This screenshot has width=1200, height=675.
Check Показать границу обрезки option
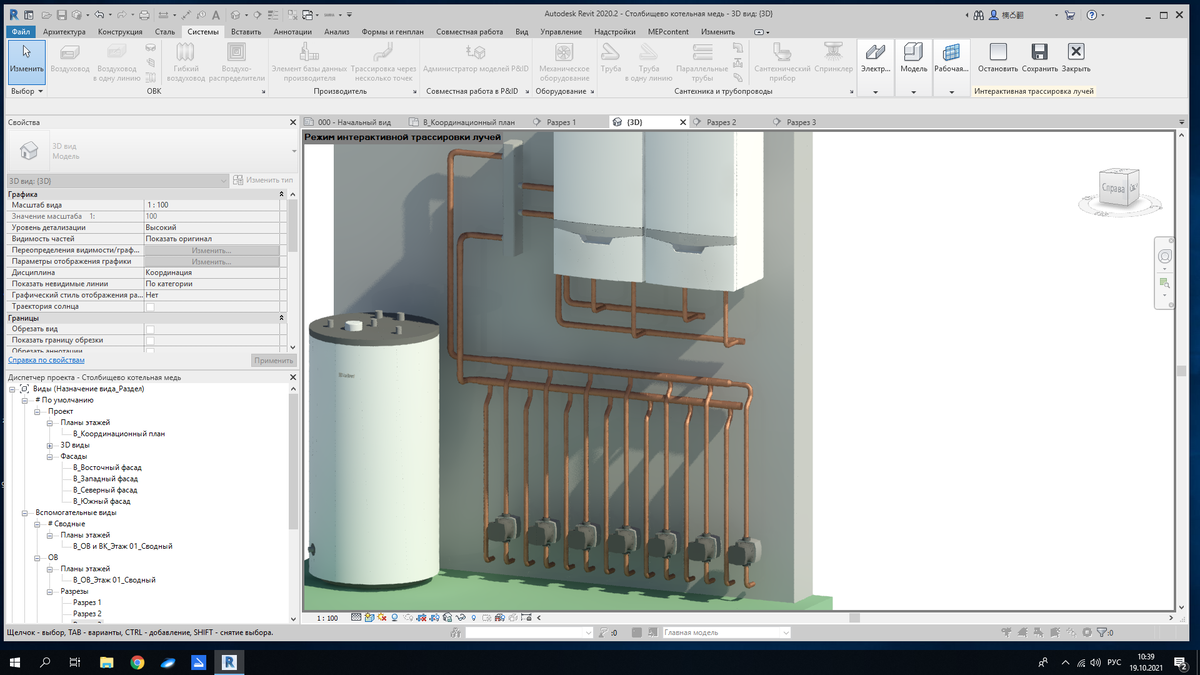coord(150,340)
